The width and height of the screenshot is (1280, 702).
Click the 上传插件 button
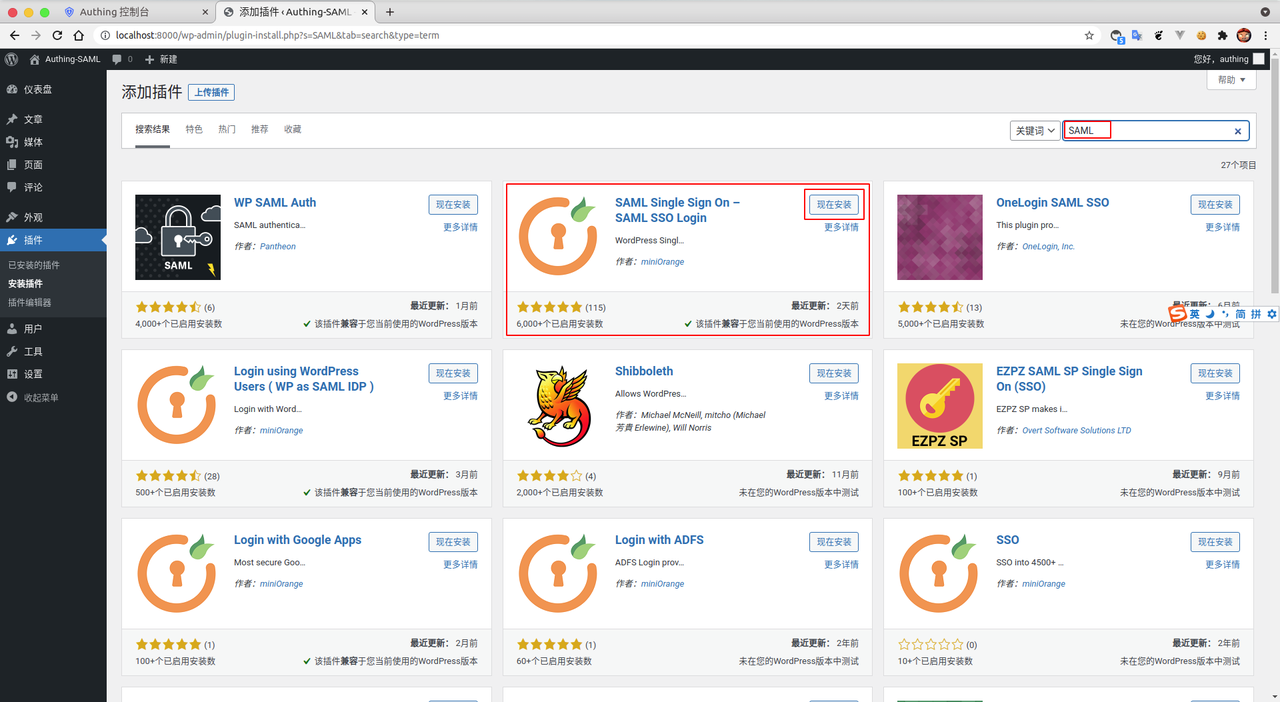210,92
